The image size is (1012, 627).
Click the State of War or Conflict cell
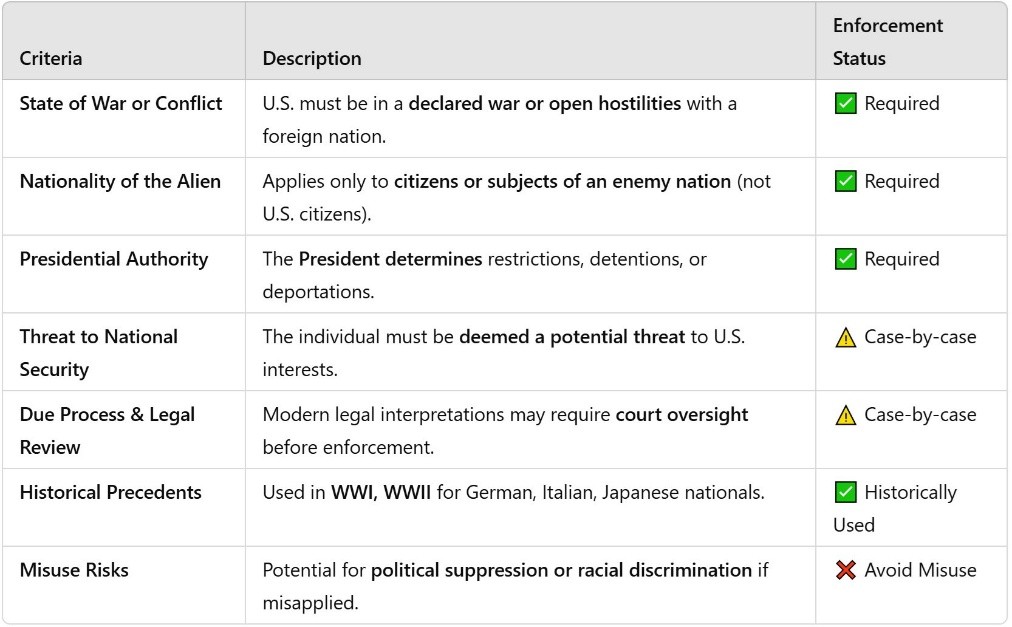(x=124, y=119)
